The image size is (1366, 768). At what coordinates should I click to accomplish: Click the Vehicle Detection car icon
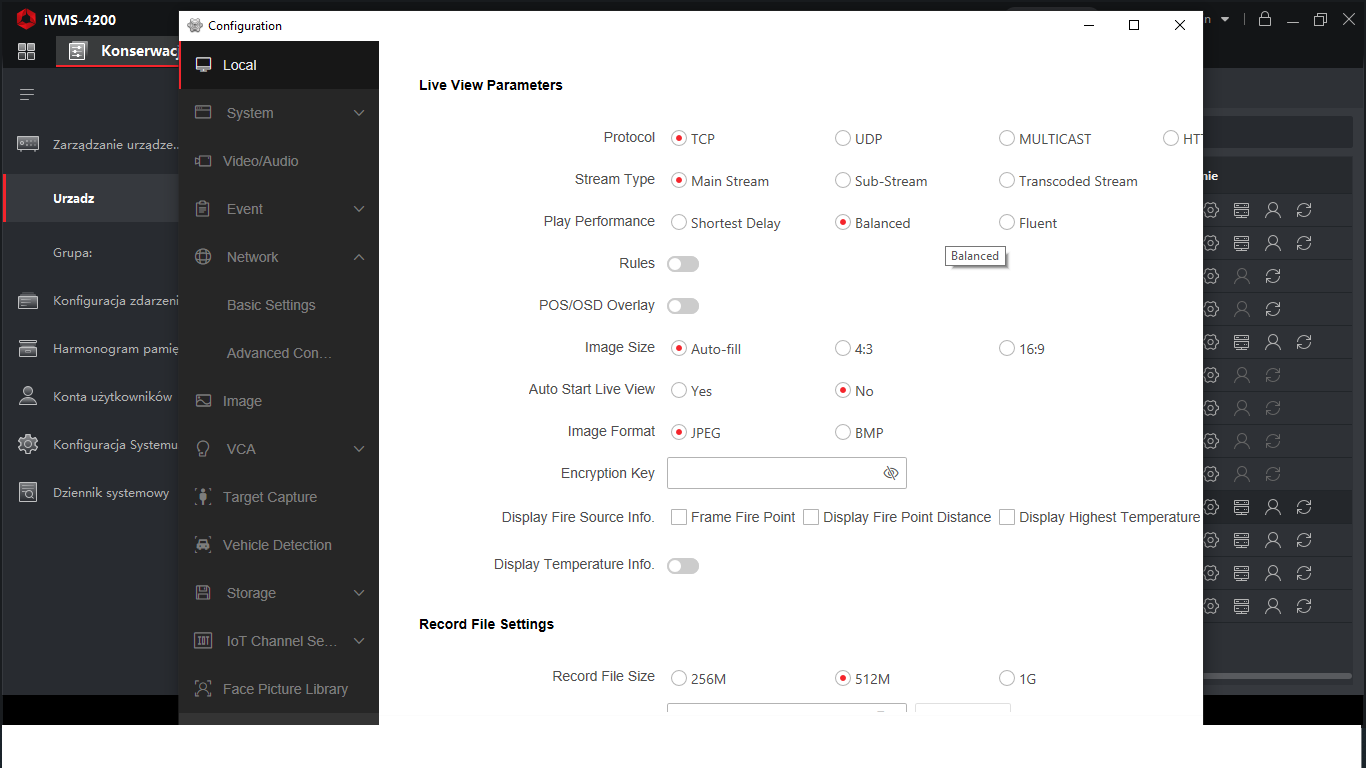tap(203, 545)
